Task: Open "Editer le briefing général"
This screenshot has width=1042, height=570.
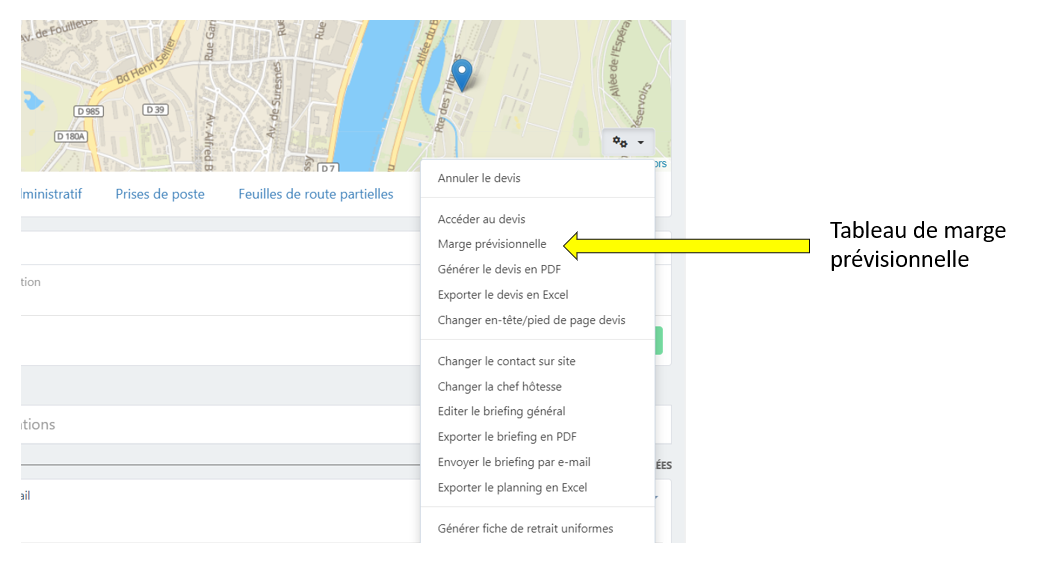Action: 501,411
